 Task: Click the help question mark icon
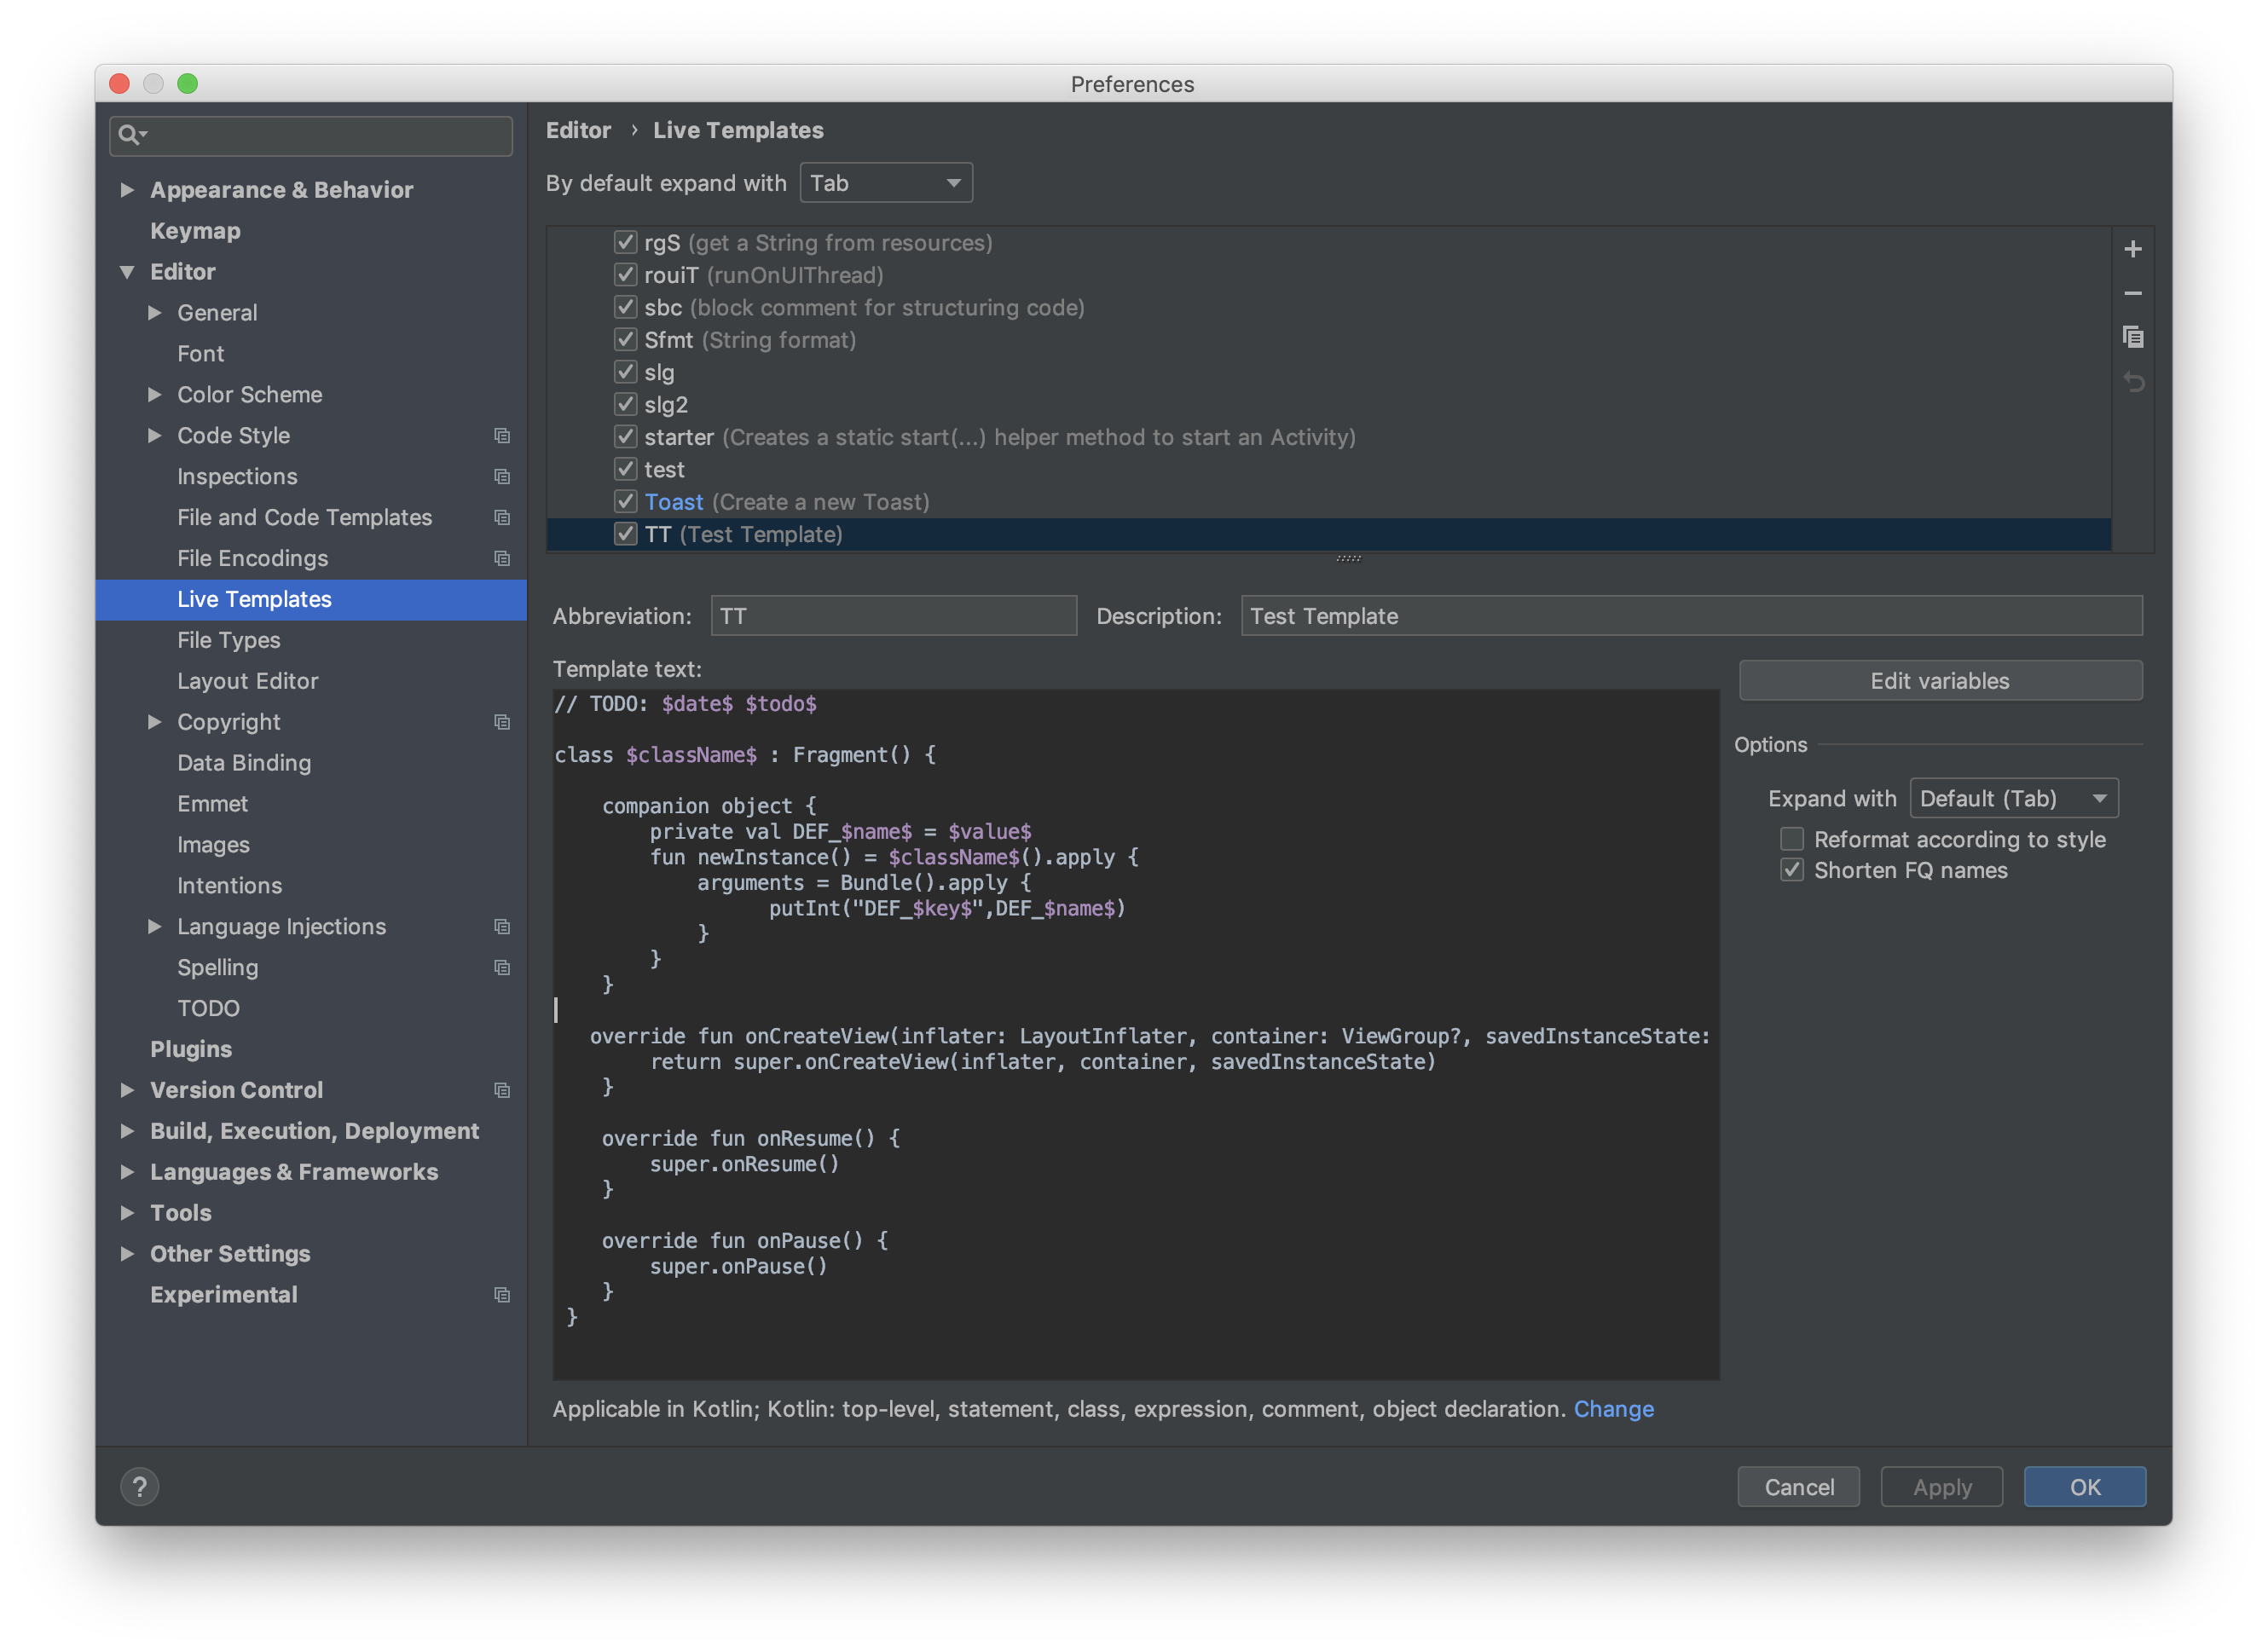tap(140, 1486)
